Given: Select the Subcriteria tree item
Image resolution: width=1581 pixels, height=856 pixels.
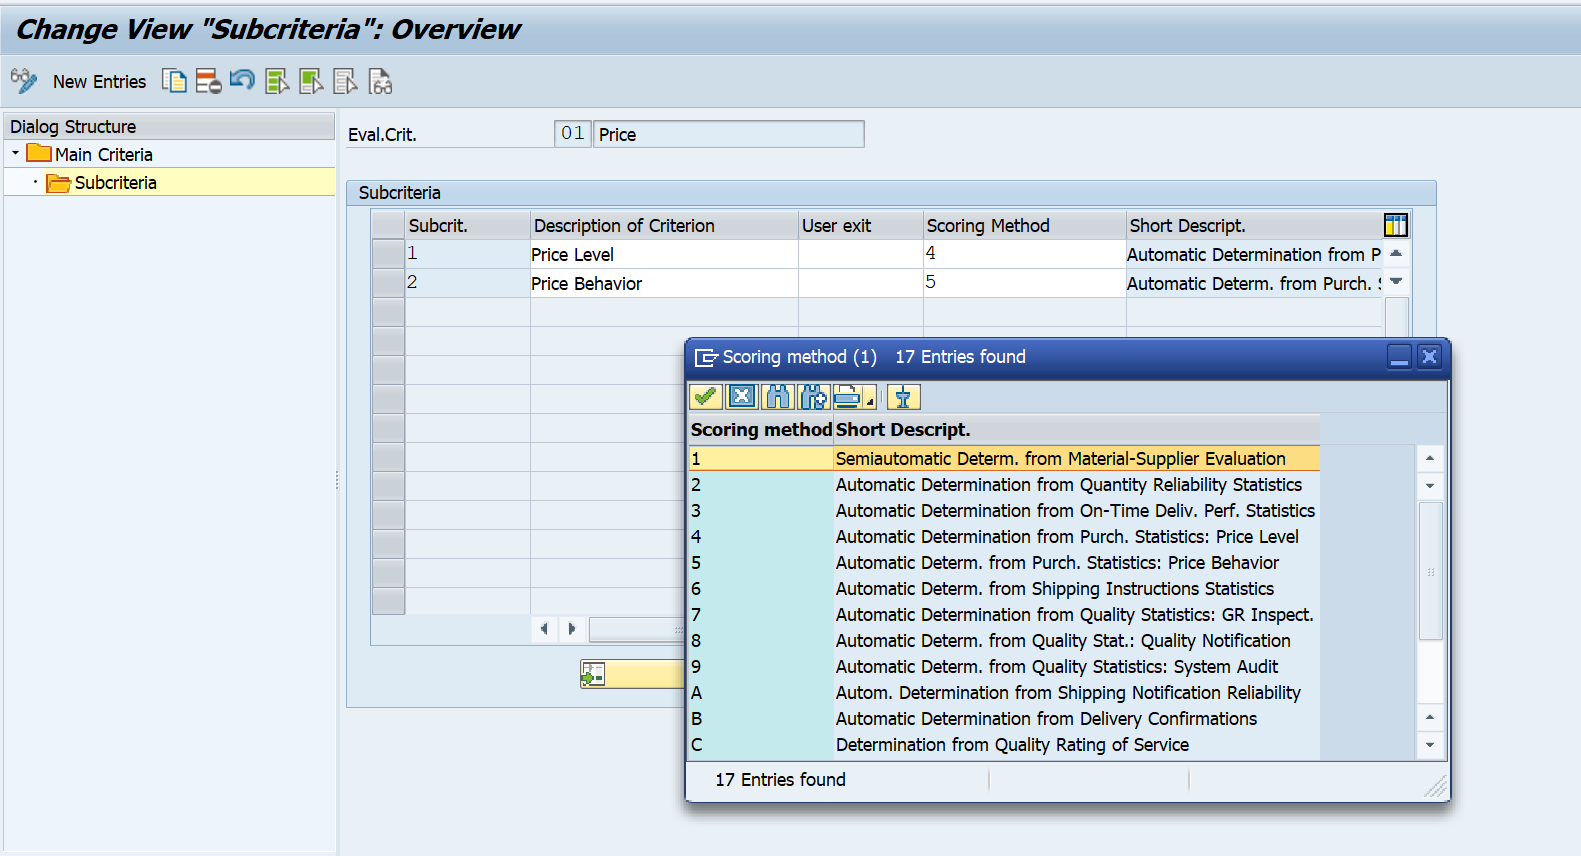Looking at the screenshot, I should click(x=115, y=183).
